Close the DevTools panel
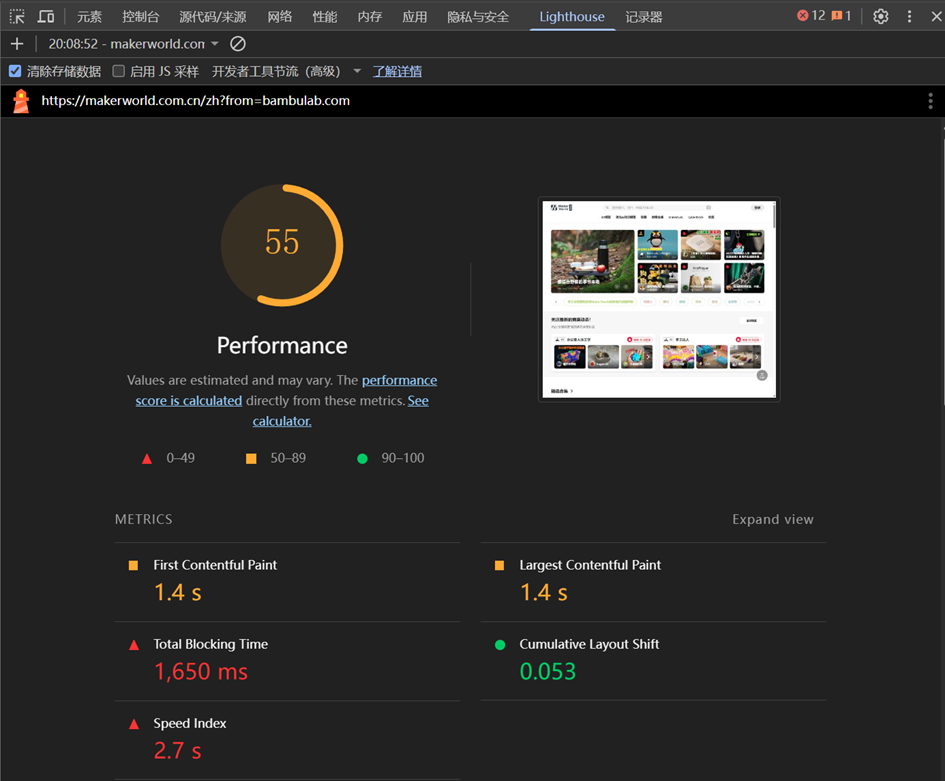The width and height of the screenshot is (945, 781). [936, 16]
